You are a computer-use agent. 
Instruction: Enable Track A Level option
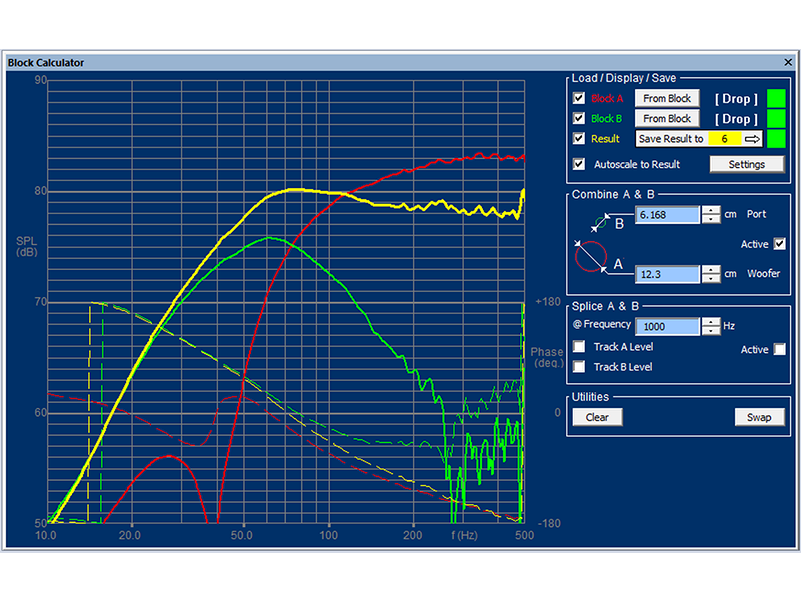578,347
